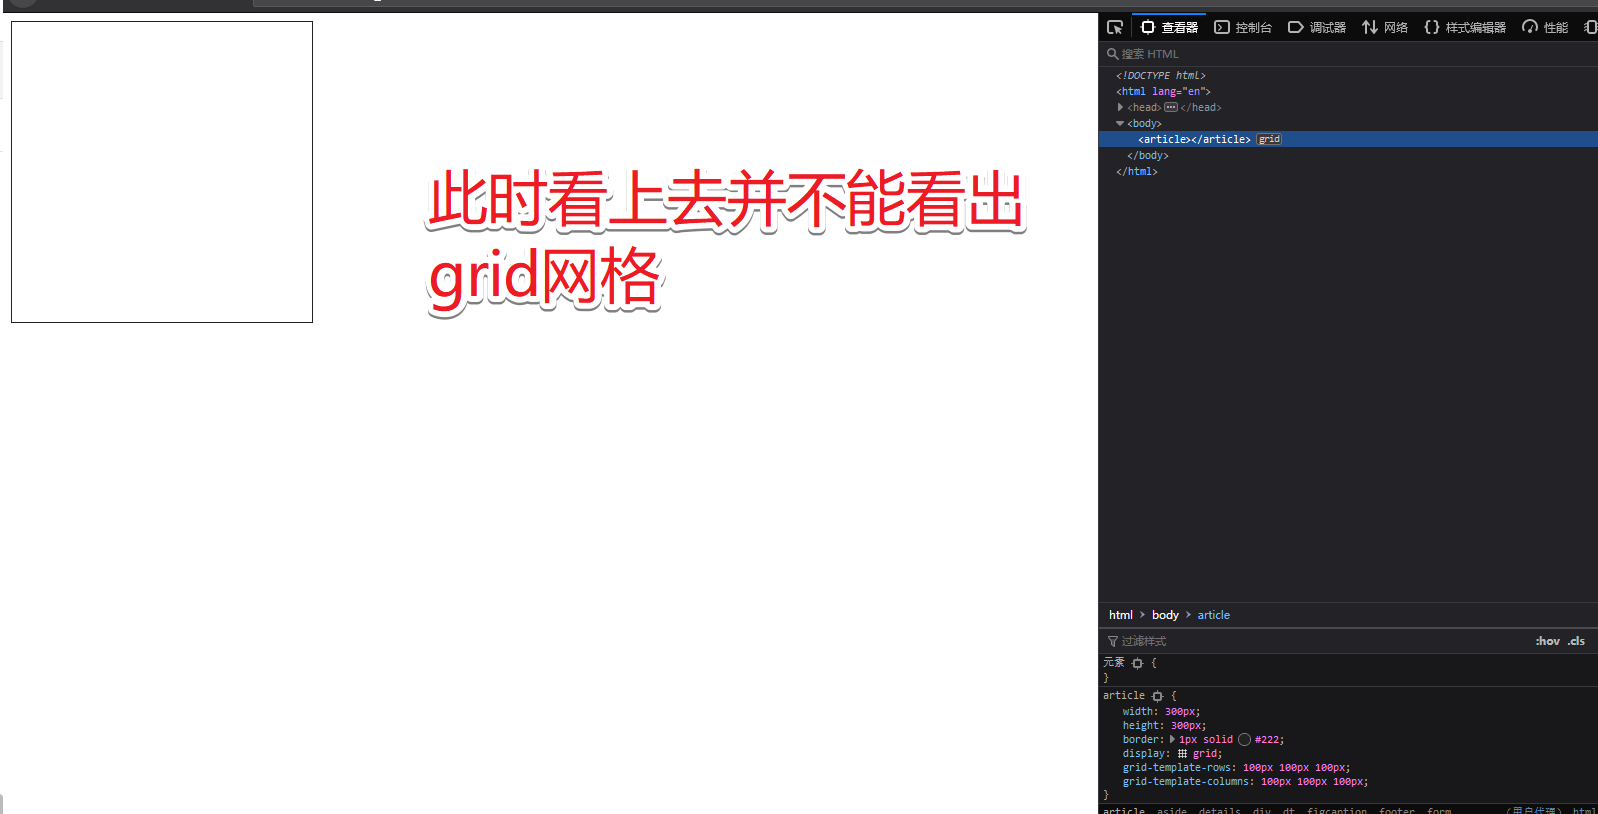1598x814 pixels.
Task: Toggle the grid highlighter icon beside display
Action: (x=1182, y=754)
